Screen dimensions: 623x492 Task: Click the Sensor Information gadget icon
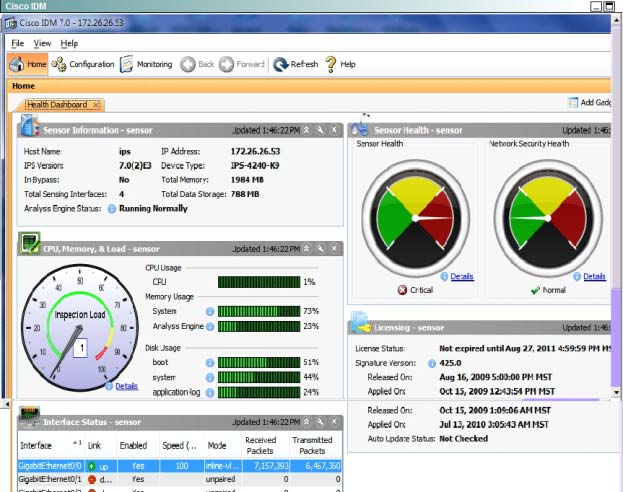[29, 125]
